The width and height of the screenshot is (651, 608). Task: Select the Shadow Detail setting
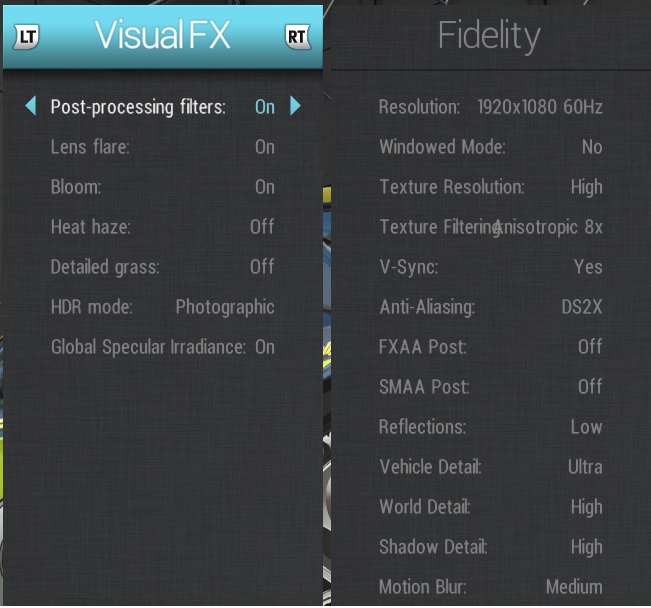pyautogui.click(x=490, y=547)
